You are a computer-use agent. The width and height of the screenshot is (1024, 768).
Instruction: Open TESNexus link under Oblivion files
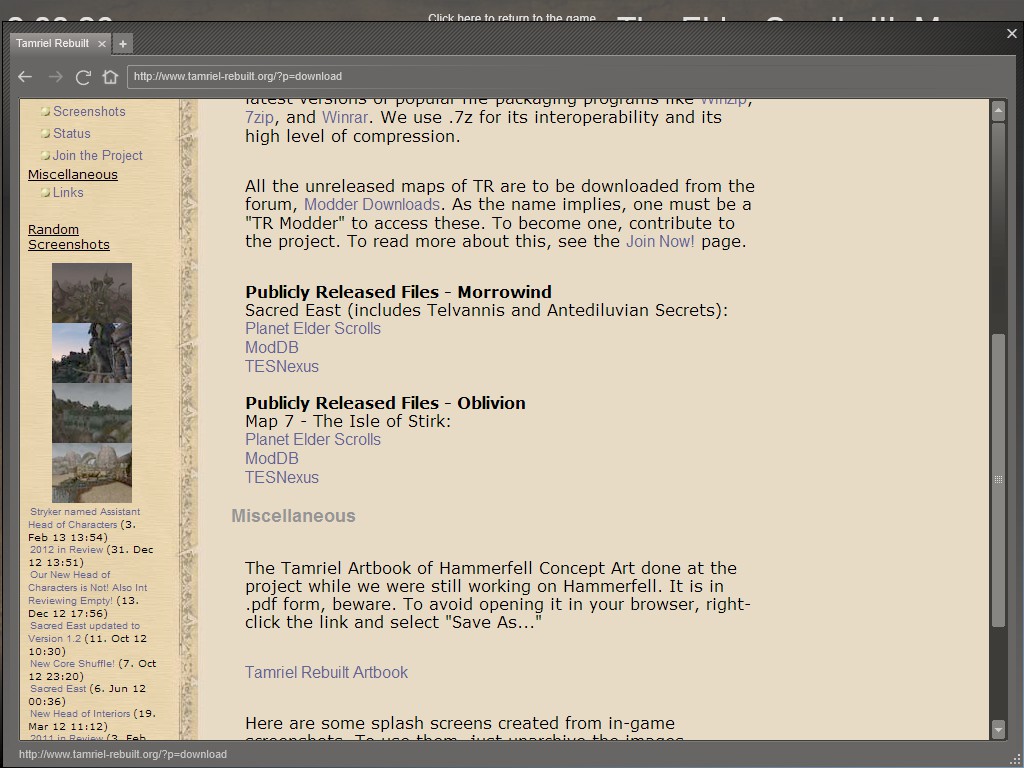point(281,477)
